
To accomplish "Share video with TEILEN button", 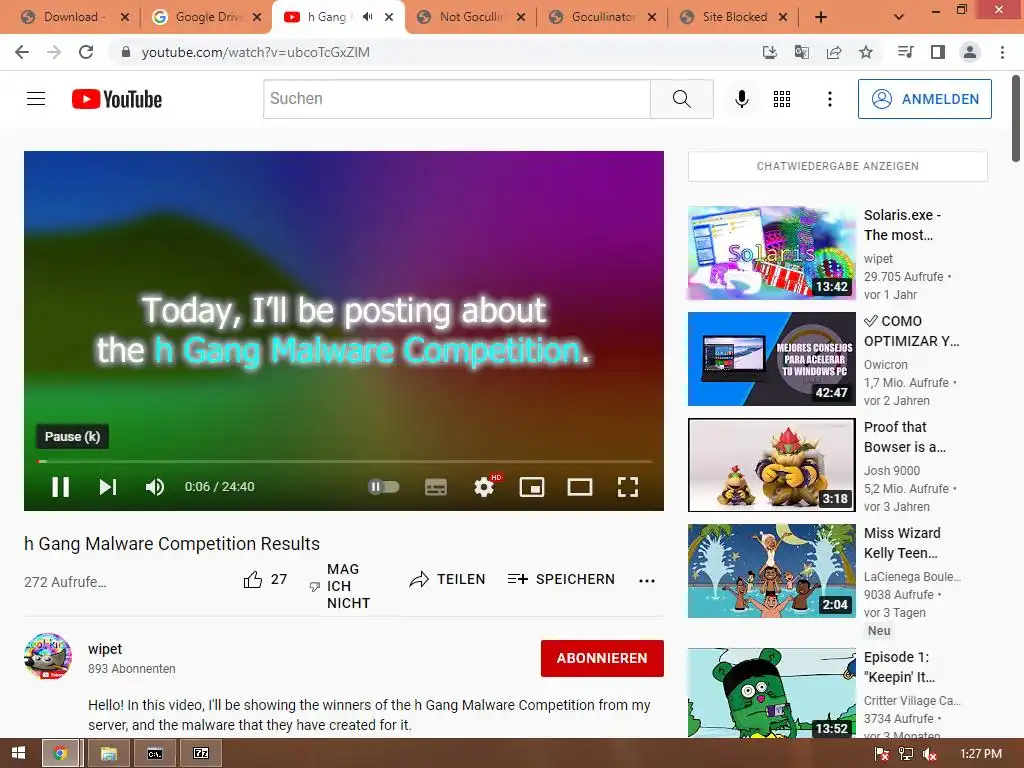I will pos(447,579).
